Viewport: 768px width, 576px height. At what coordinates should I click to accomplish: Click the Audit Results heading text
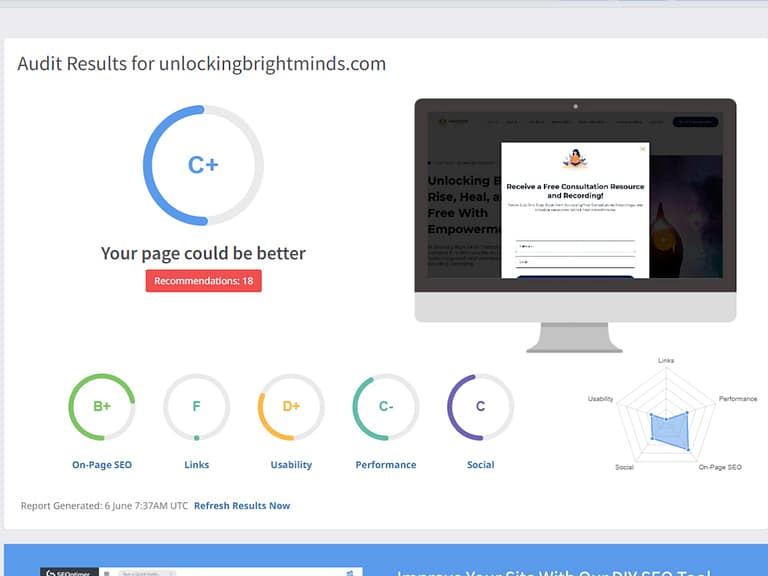click(201, 64)
